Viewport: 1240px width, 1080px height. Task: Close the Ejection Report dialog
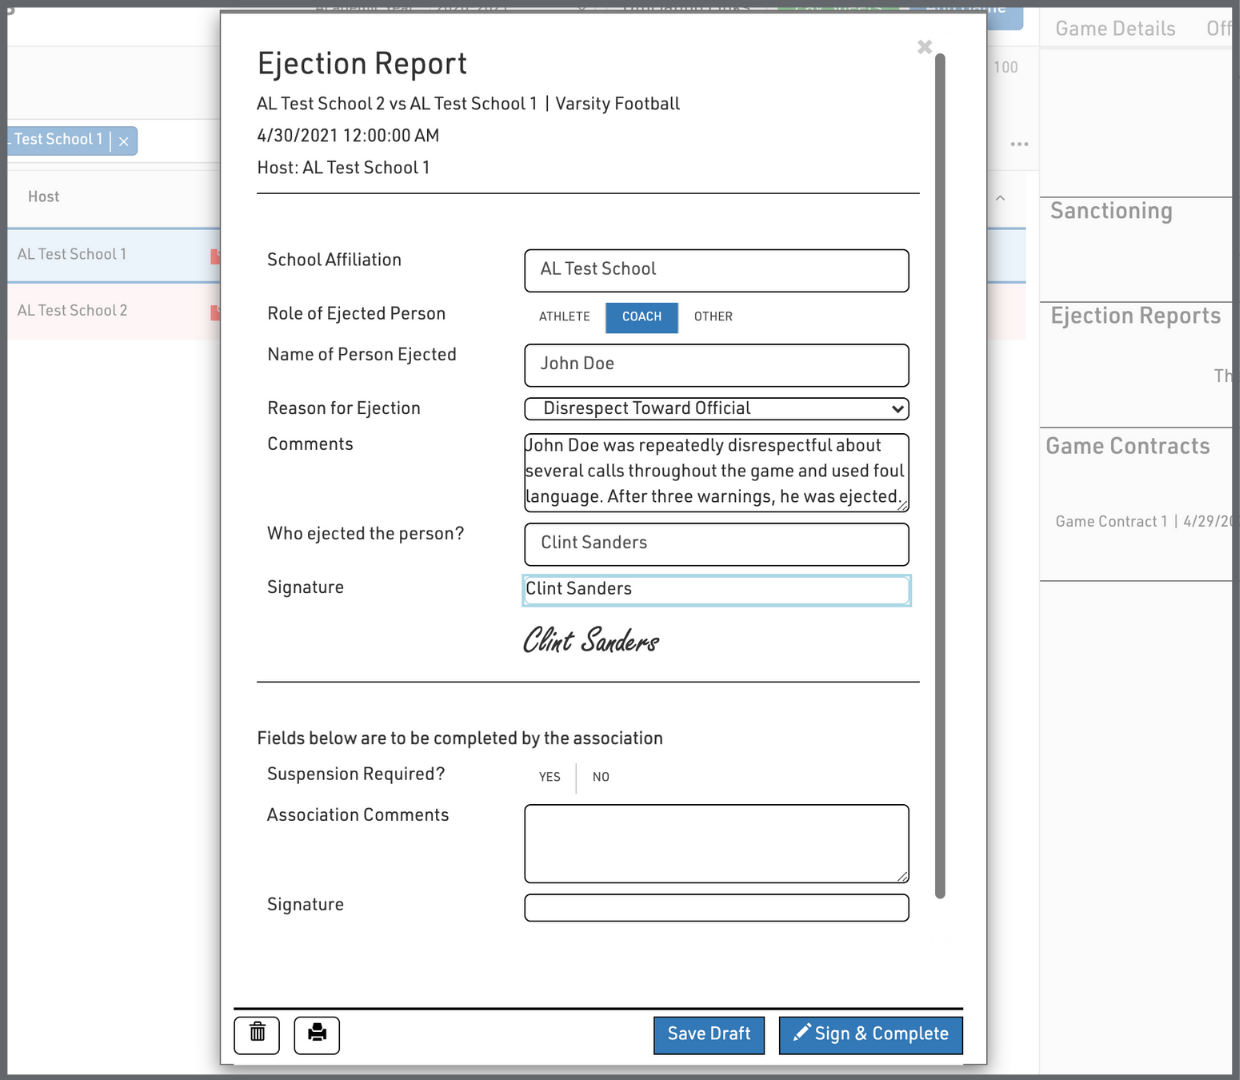pos(924,47)
